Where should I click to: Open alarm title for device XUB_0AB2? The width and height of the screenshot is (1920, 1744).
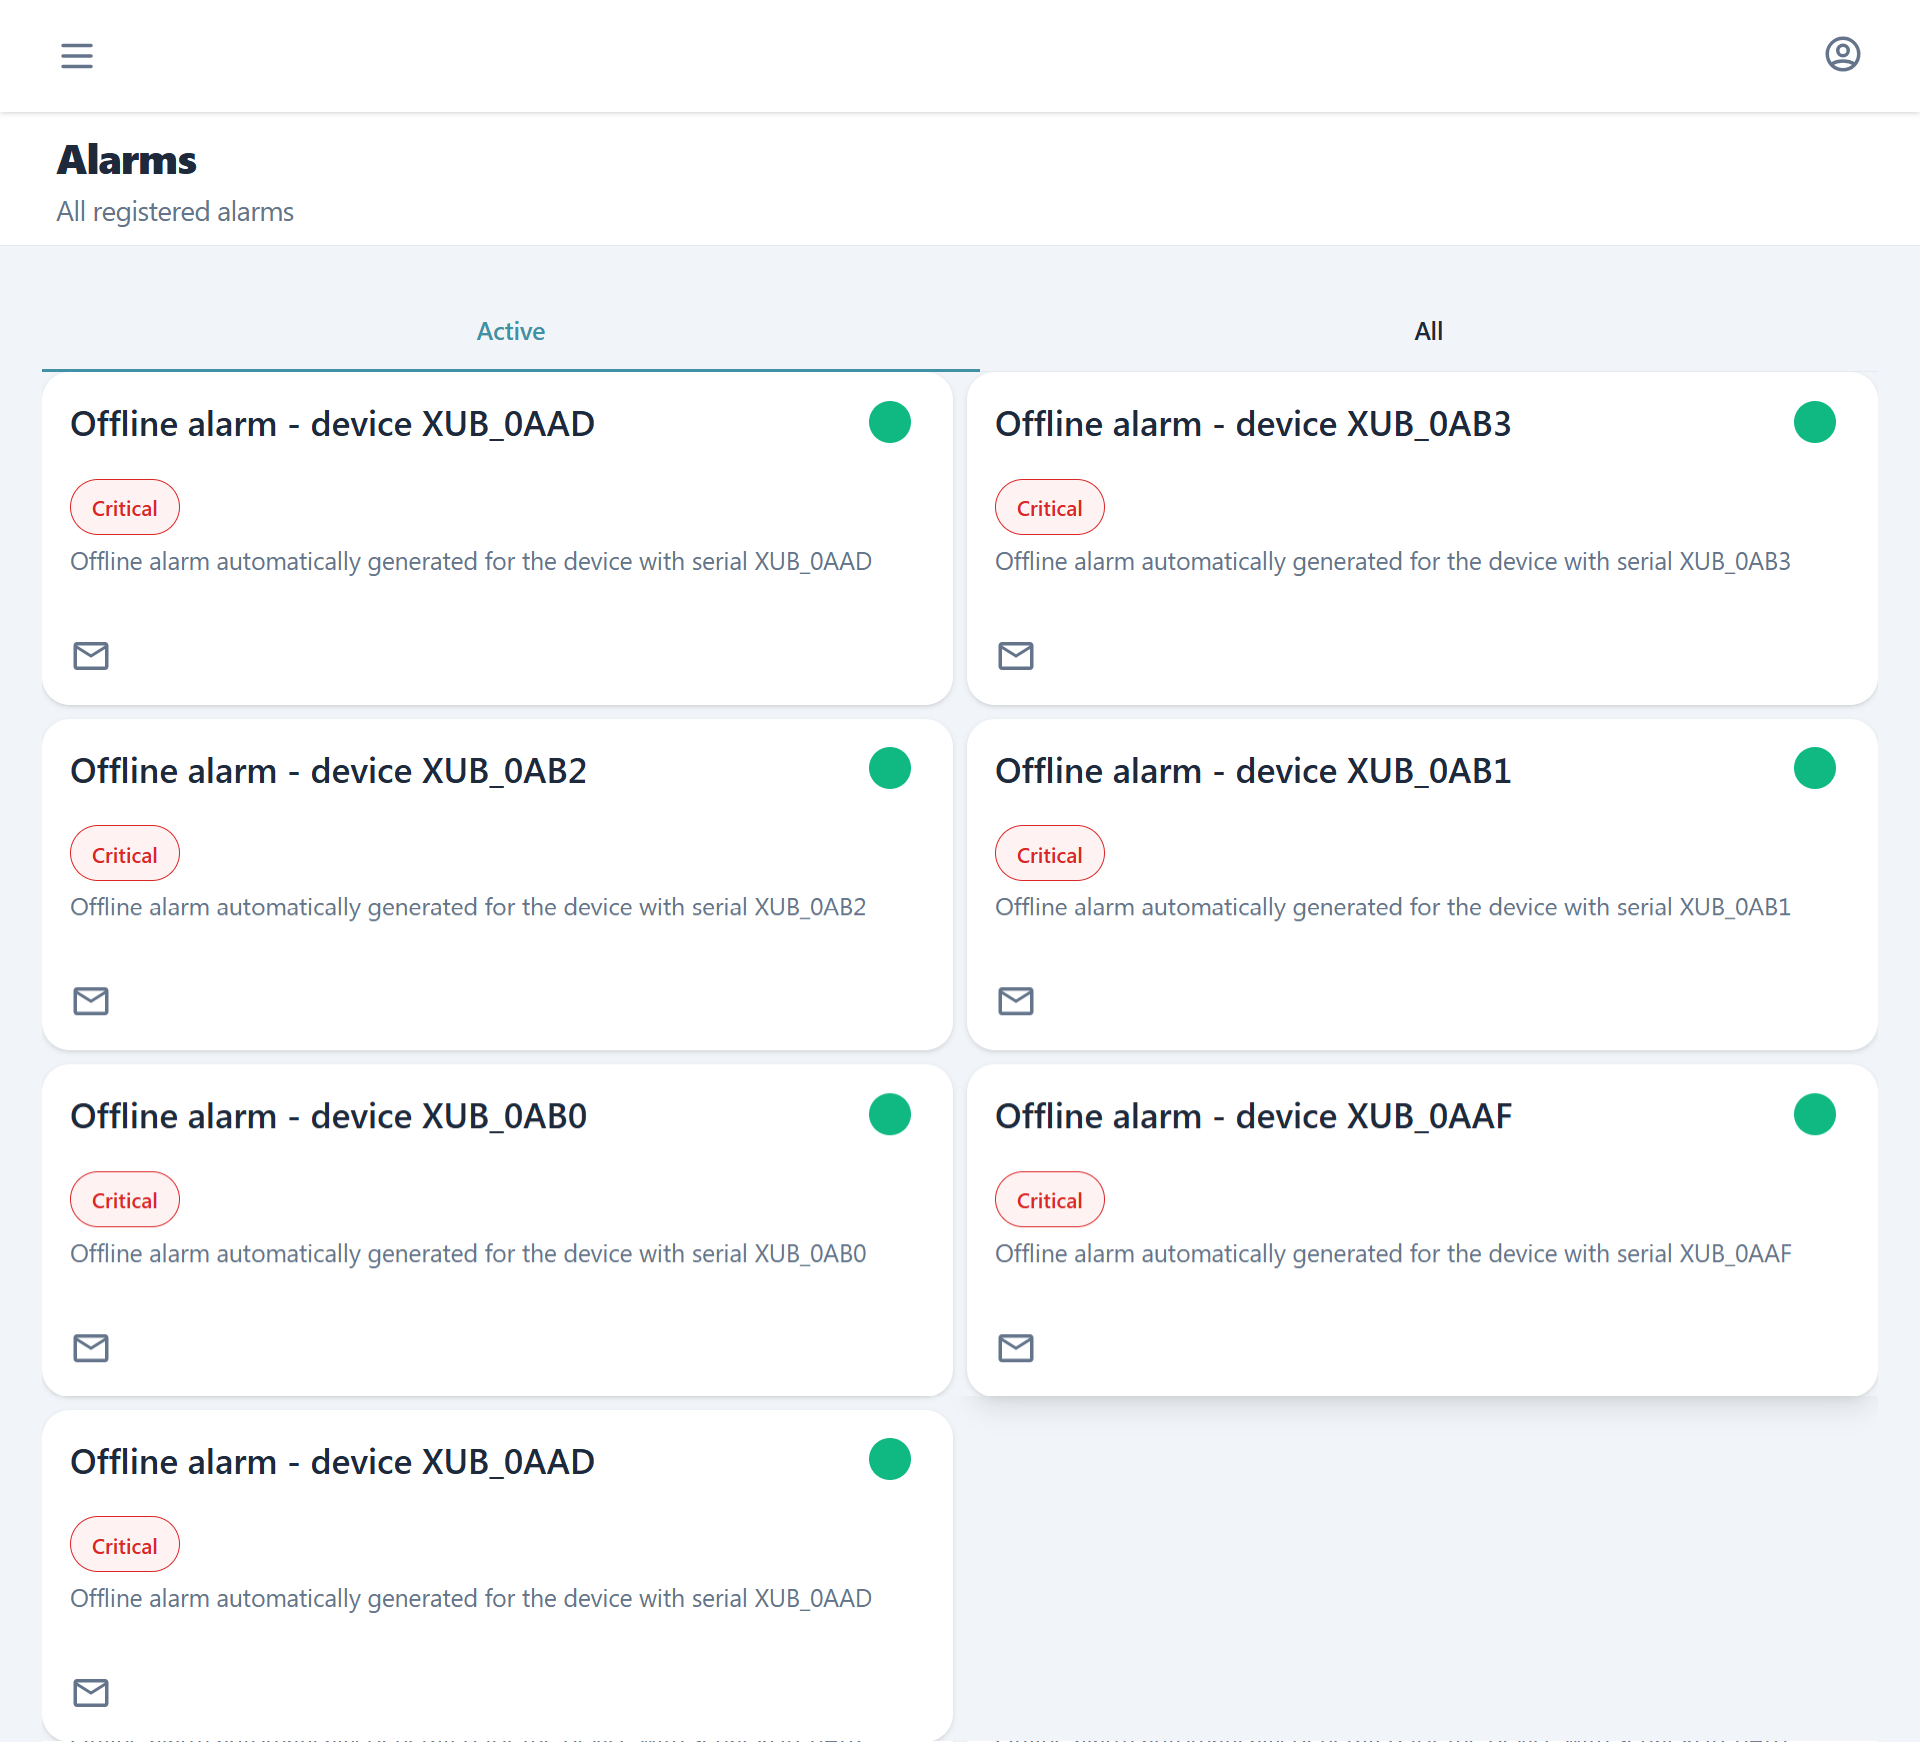click(x=328, y=771)
